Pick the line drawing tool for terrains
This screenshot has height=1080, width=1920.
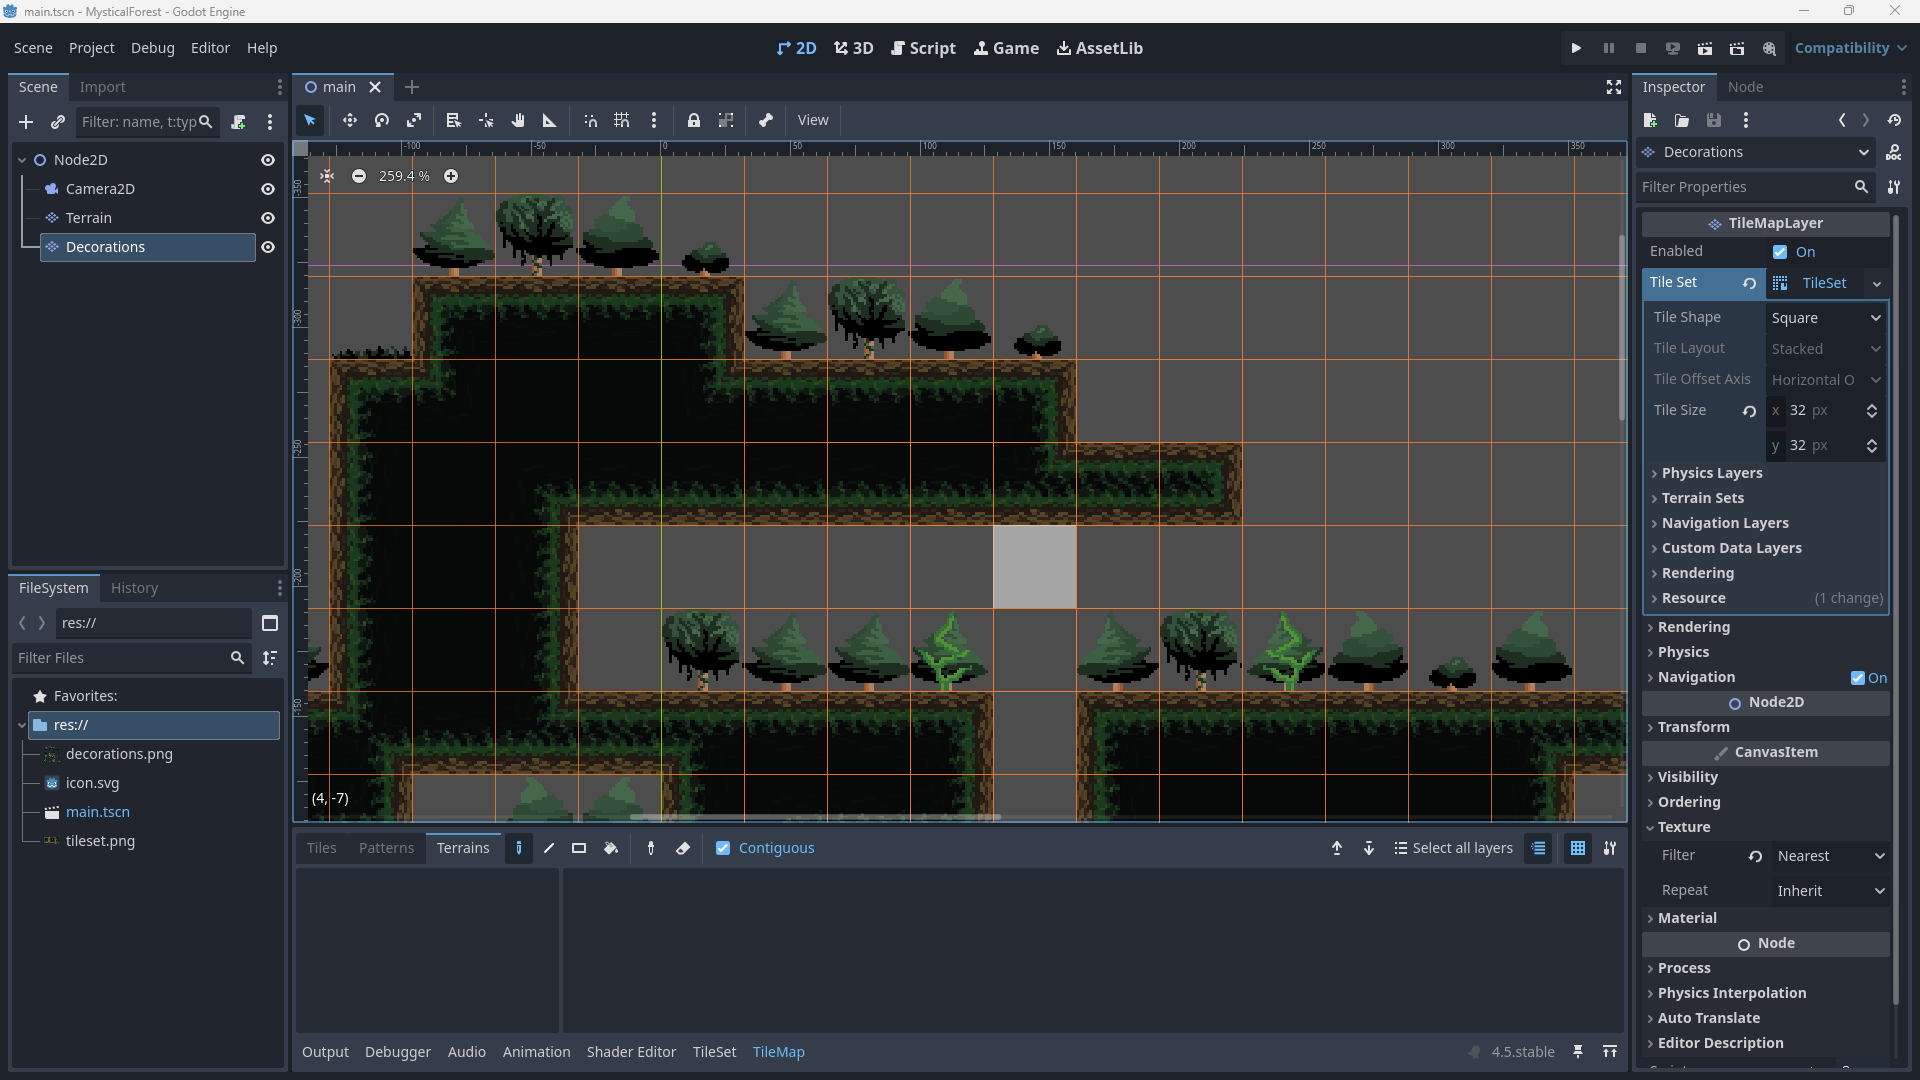tap(548, 848)
